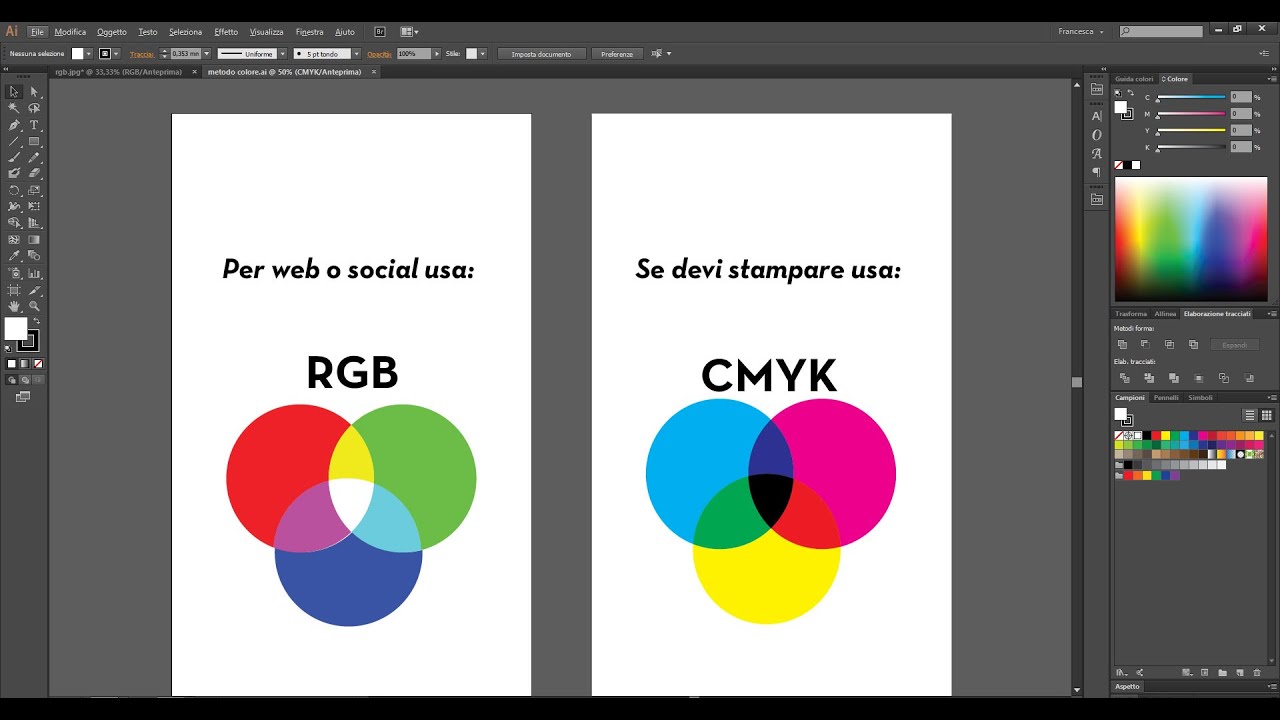Image resolution: width=1280 pixels, height=720 pixels.
Task: Open the Bridge (Br) button
Action: pyautogui.click(x=380, y=32)
